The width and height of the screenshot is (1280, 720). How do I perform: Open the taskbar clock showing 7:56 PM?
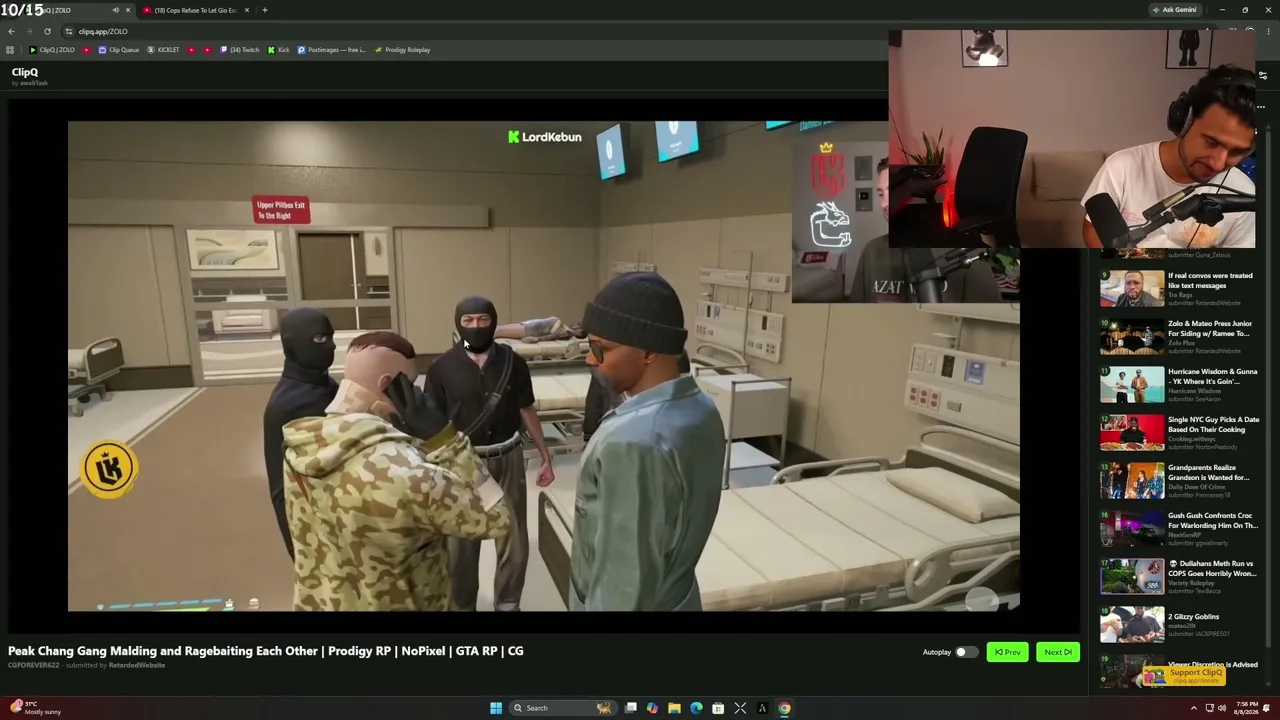coord(1246,708)
